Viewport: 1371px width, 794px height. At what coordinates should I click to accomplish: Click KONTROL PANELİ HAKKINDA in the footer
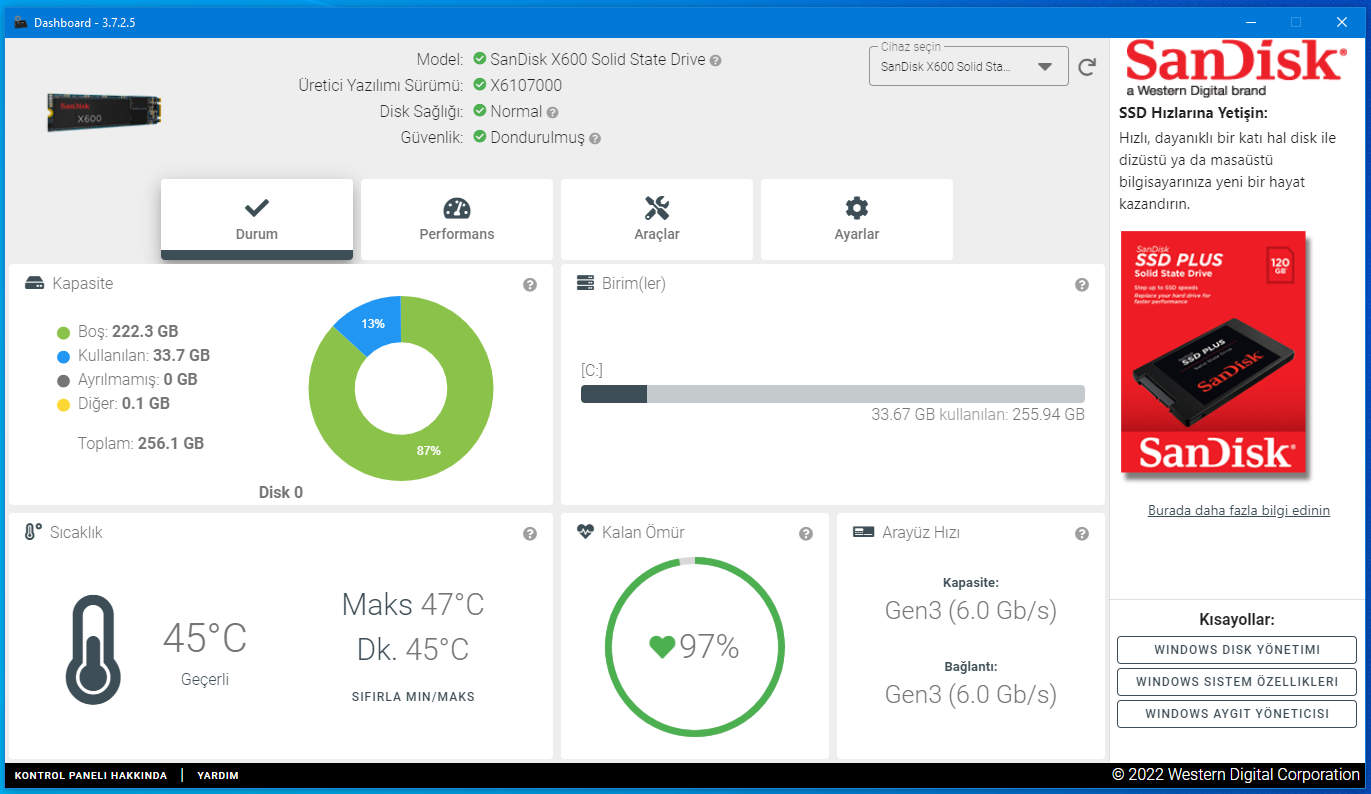(x=91, y=775)
